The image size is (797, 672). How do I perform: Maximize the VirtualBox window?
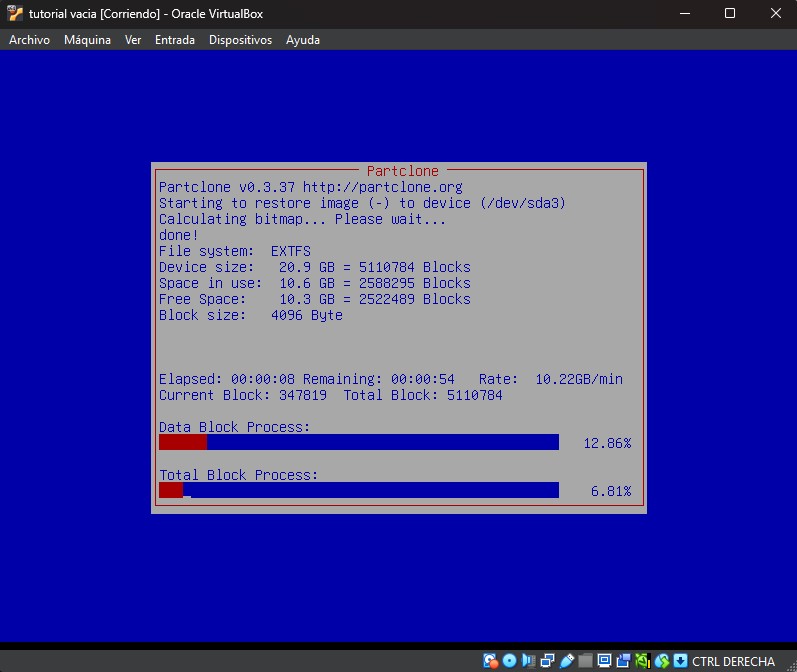(x=730, y=14)
